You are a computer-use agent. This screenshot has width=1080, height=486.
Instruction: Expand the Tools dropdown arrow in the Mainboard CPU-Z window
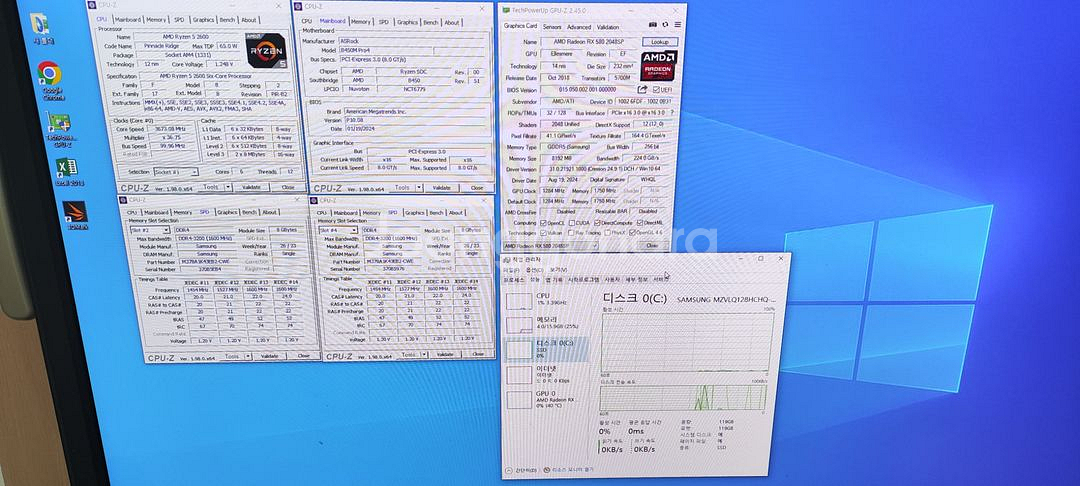419,187
